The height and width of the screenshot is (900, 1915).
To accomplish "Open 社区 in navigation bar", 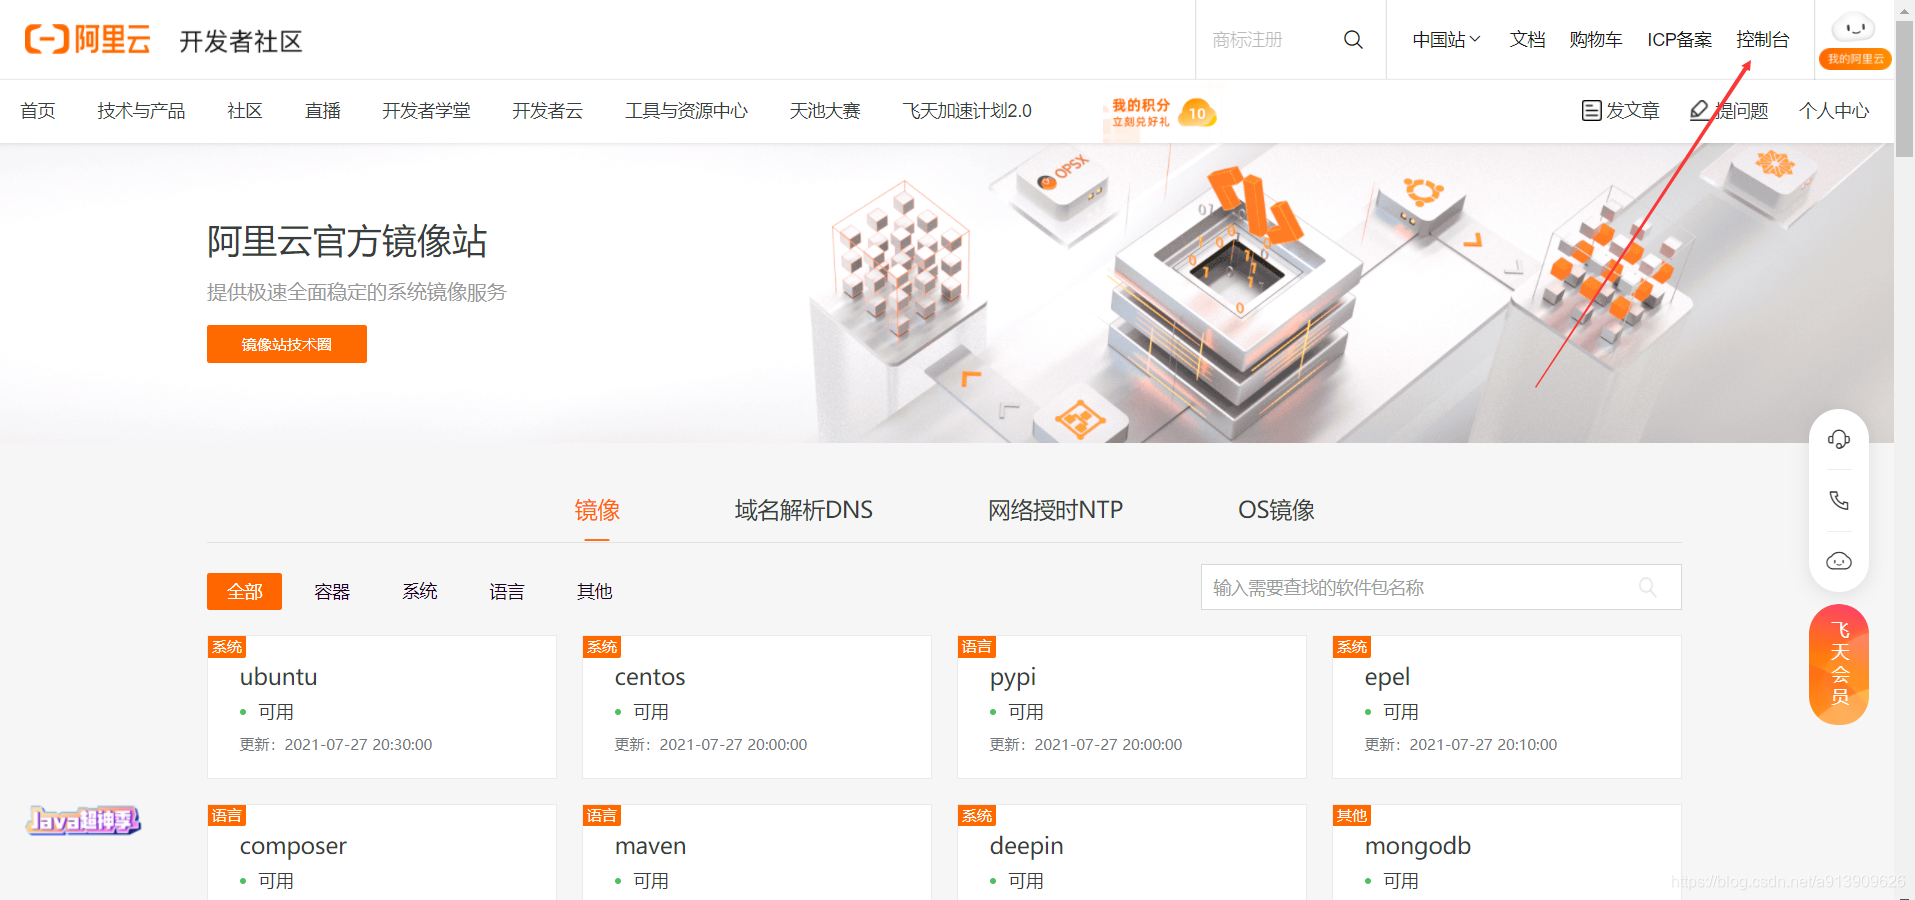I will (245, 111).
